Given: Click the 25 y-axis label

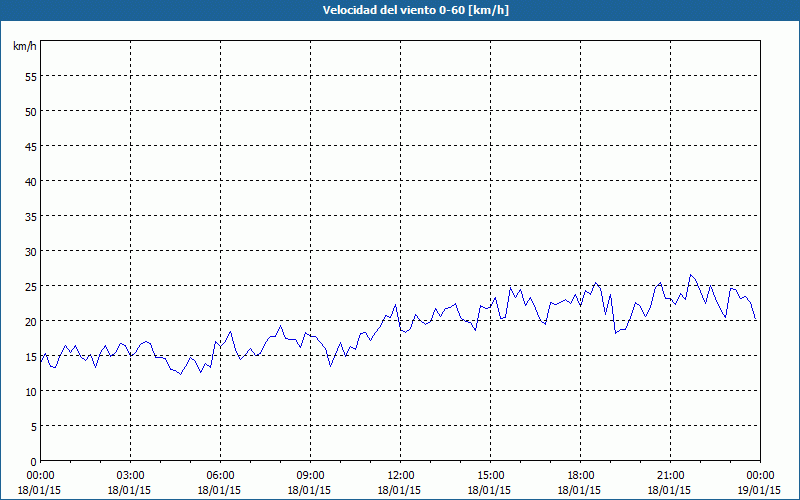Looking at the screenshot, I should point(31,287).
